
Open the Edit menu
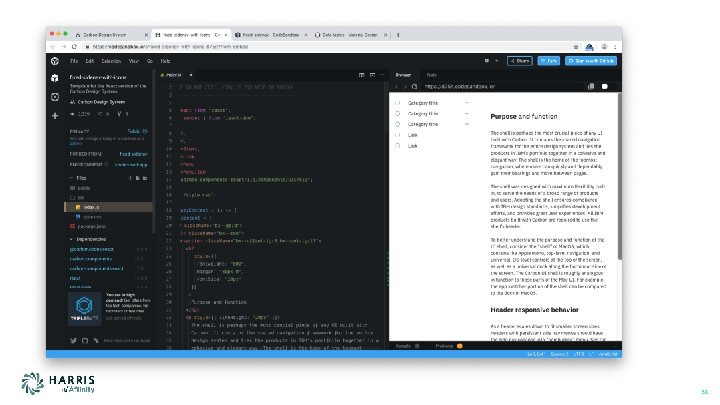(90, 61)
